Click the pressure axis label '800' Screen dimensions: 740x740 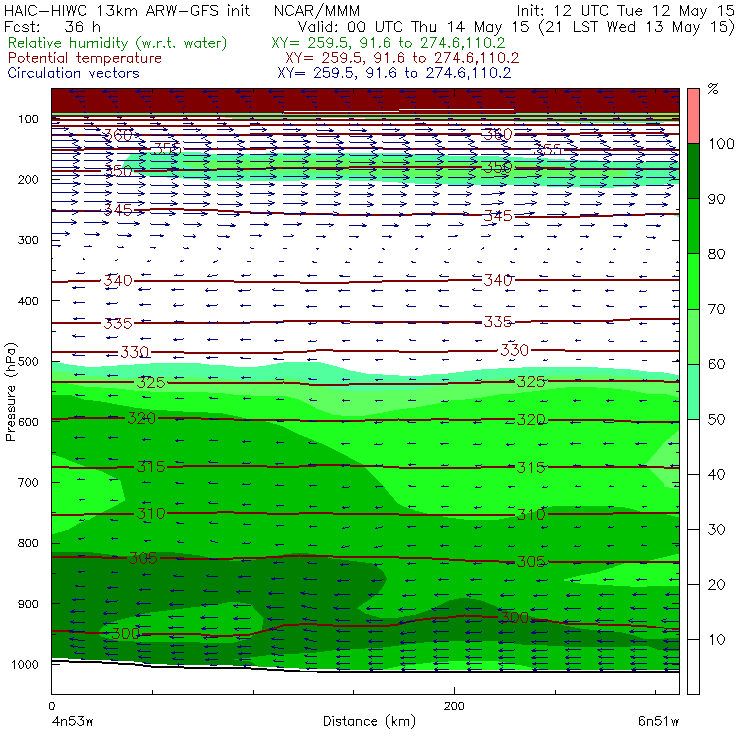(x=28, y=543)
